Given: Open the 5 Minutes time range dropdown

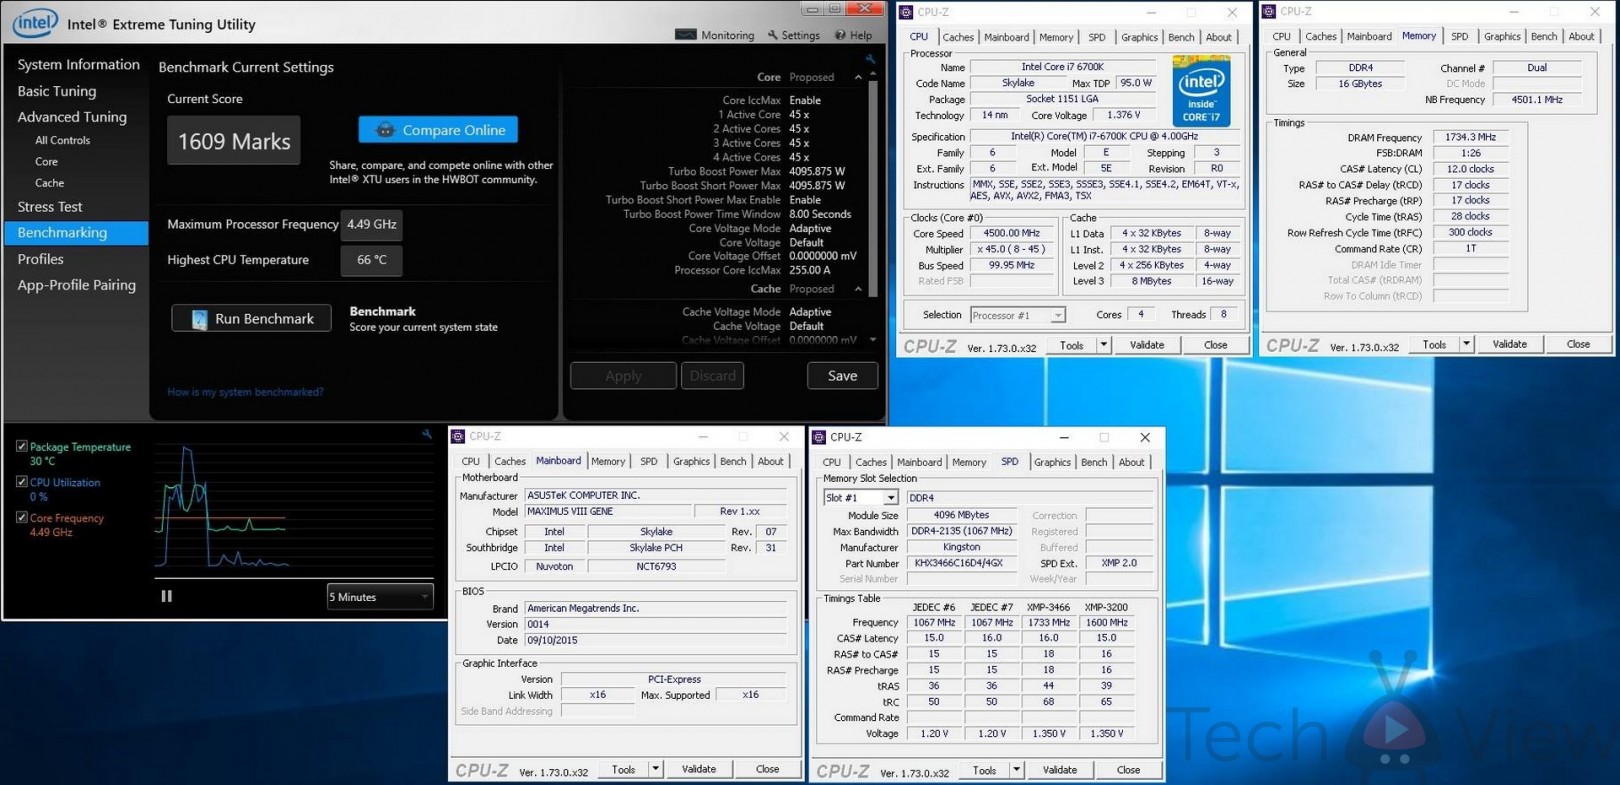Looking at the screenshot, I should pyautogui.click(x=380, y=597).
